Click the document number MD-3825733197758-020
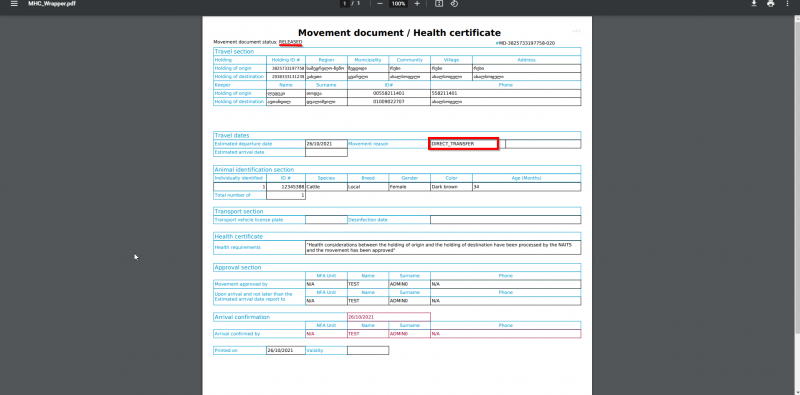800x395 pixels. 525,43
